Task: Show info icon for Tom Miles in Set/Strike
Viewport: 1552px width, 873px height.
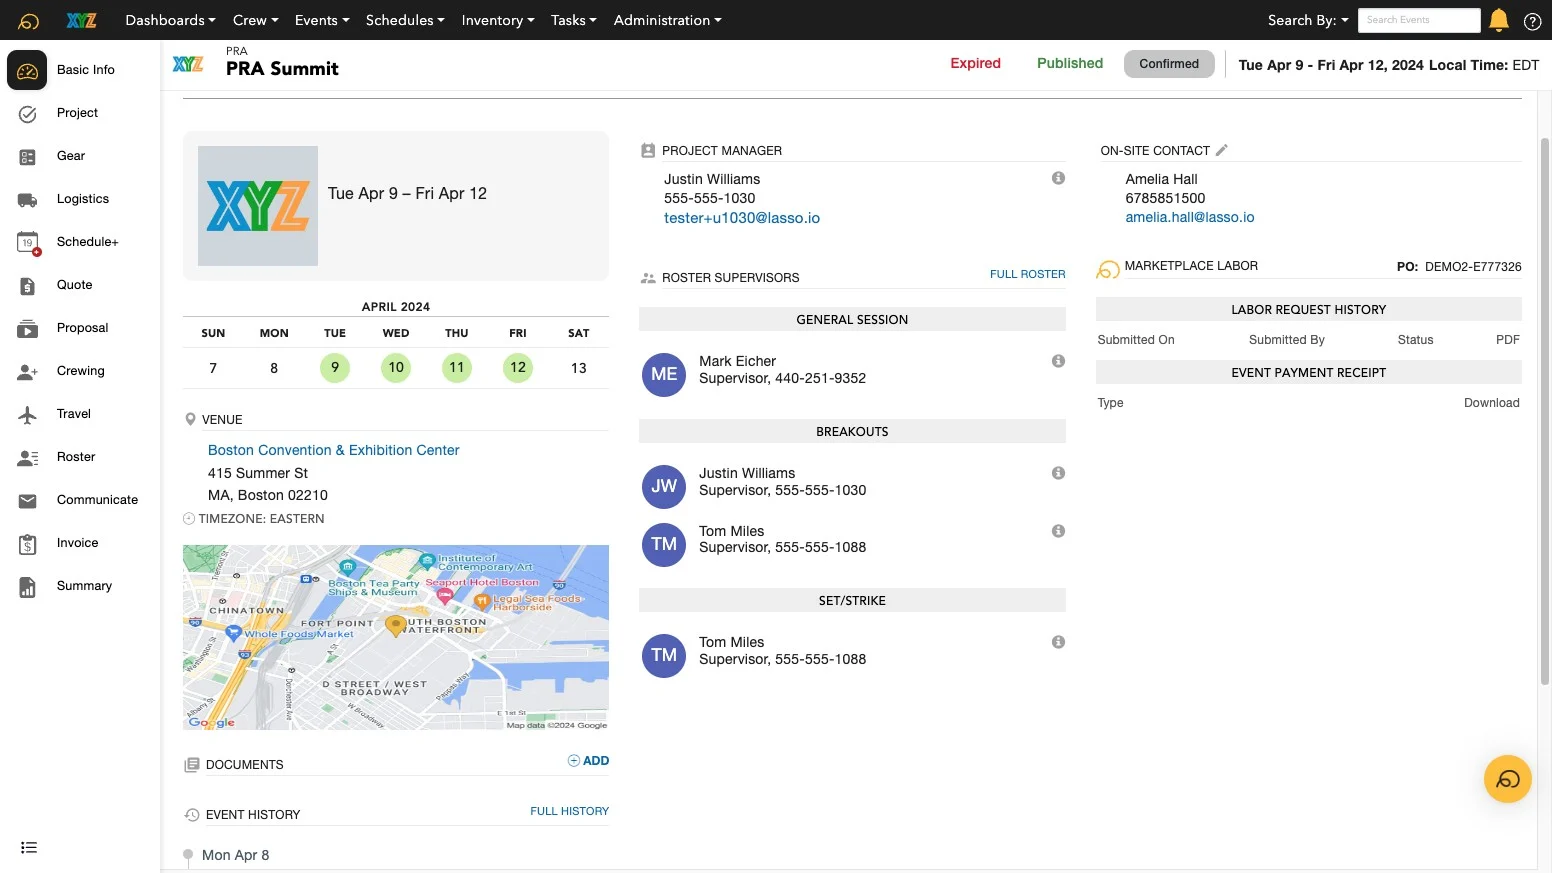Action: pos(1058,642)
